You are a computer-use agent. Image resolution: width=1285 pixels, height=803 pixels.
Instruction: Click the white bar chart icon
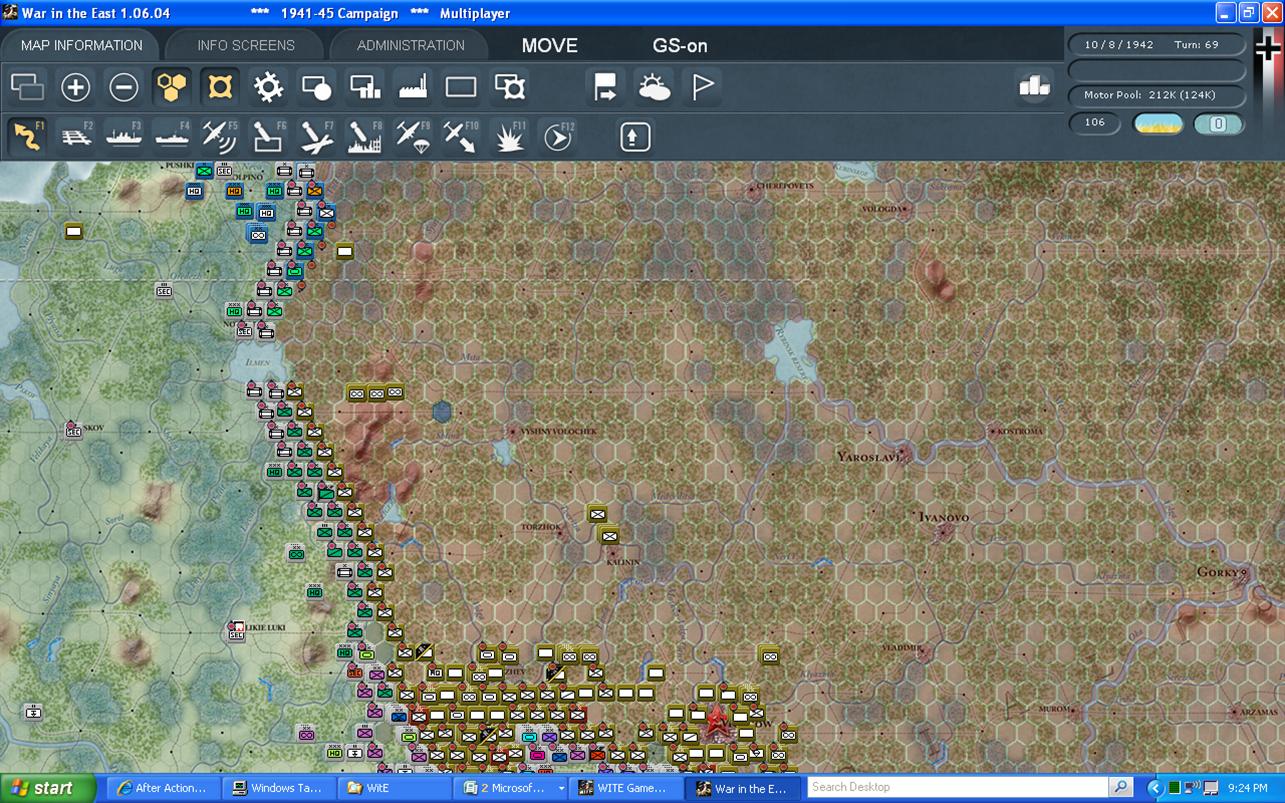pos(1034,86)
